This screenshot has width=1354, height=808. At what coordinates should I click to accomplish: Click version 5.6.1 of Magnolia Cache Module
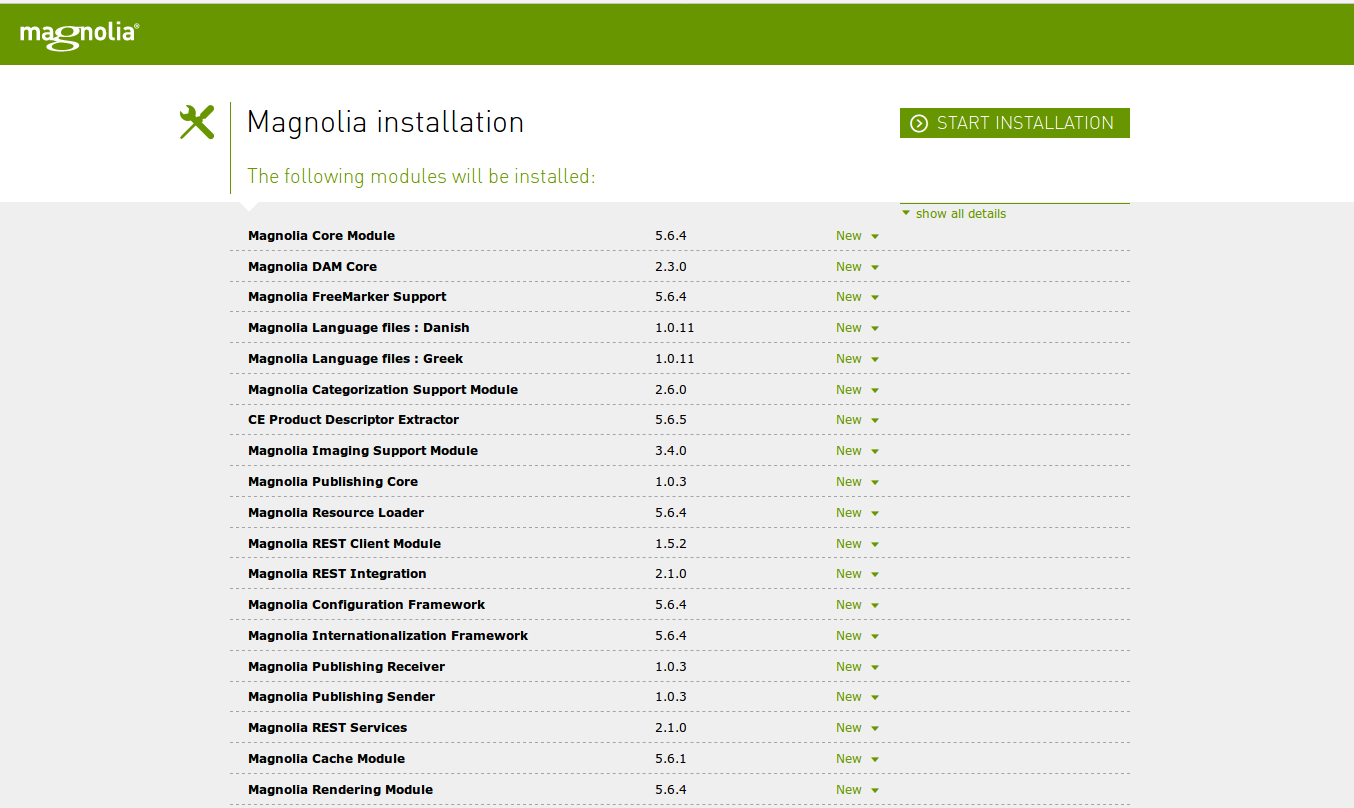click(671, 759)
